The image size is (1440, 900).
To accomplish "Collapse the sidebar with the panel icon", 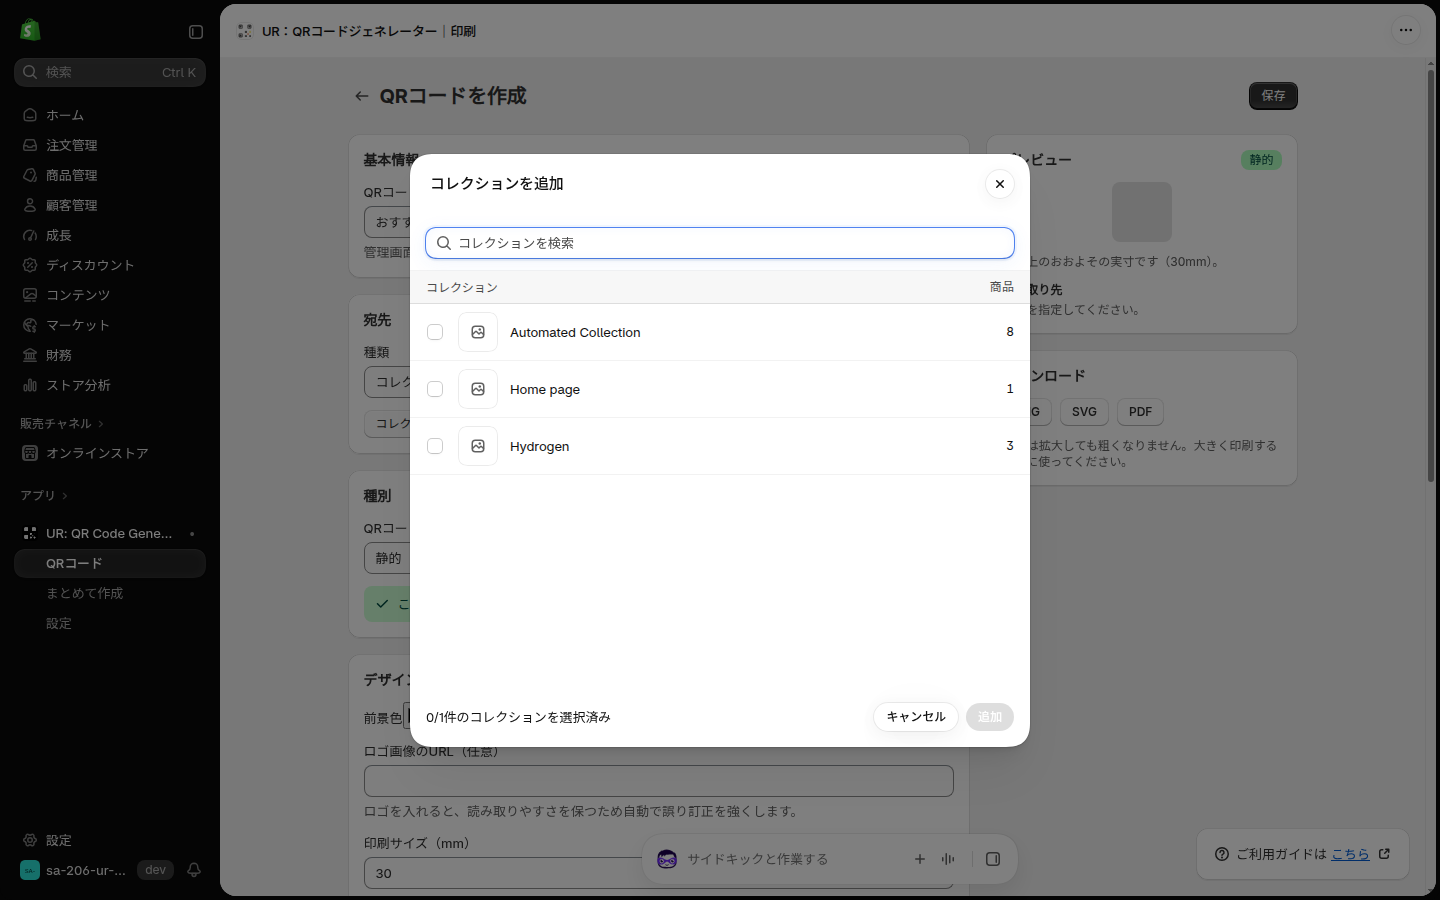I will point(196,32).
